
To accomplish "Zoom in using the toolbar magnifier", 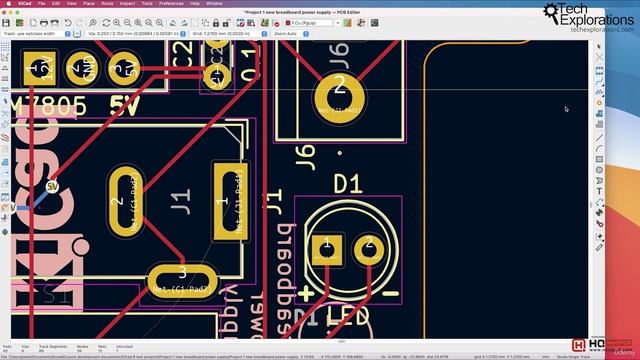I will tap(117, 23).
